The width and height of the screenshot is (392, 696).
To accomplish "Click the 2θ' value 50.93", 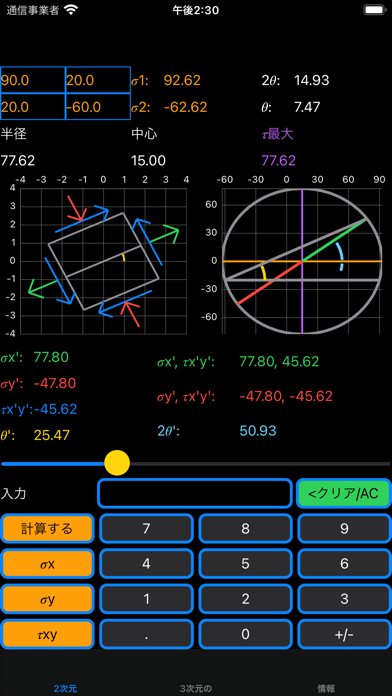I will (x=258, y=431).
